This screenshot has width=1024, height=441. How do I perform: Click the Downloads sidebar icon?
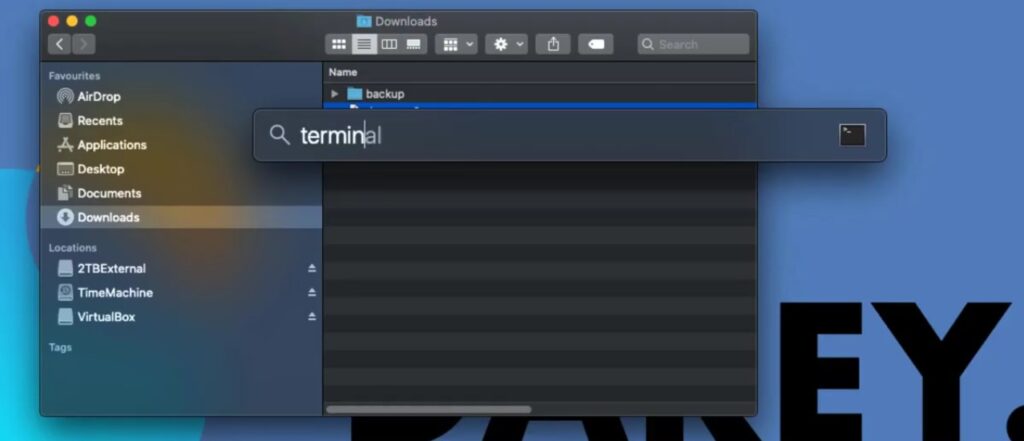tap(65, 217)
